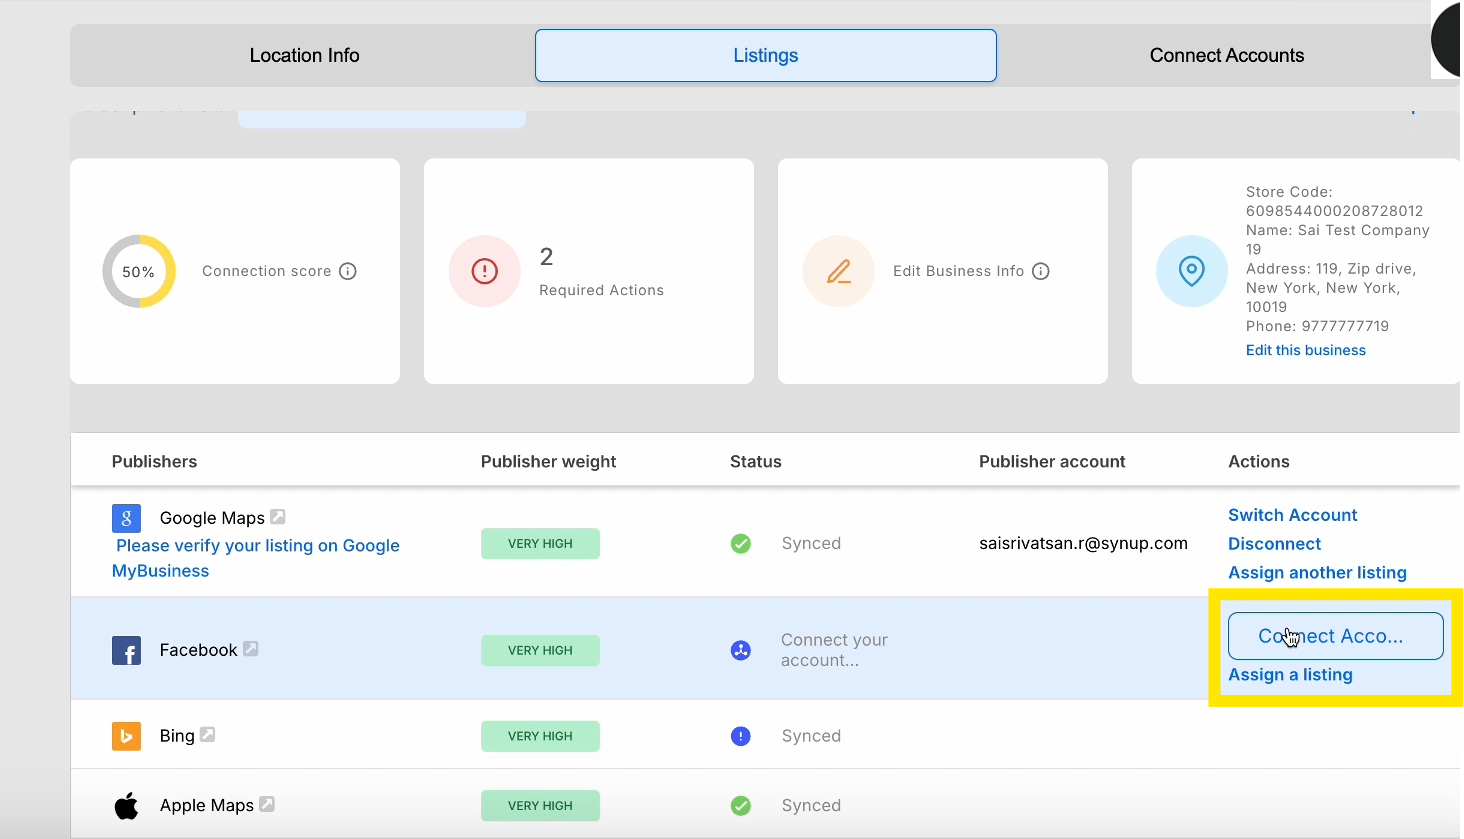
Task: Click the red Required Actions alert icon
Action: pyautogui.click(x=485, y=271)
